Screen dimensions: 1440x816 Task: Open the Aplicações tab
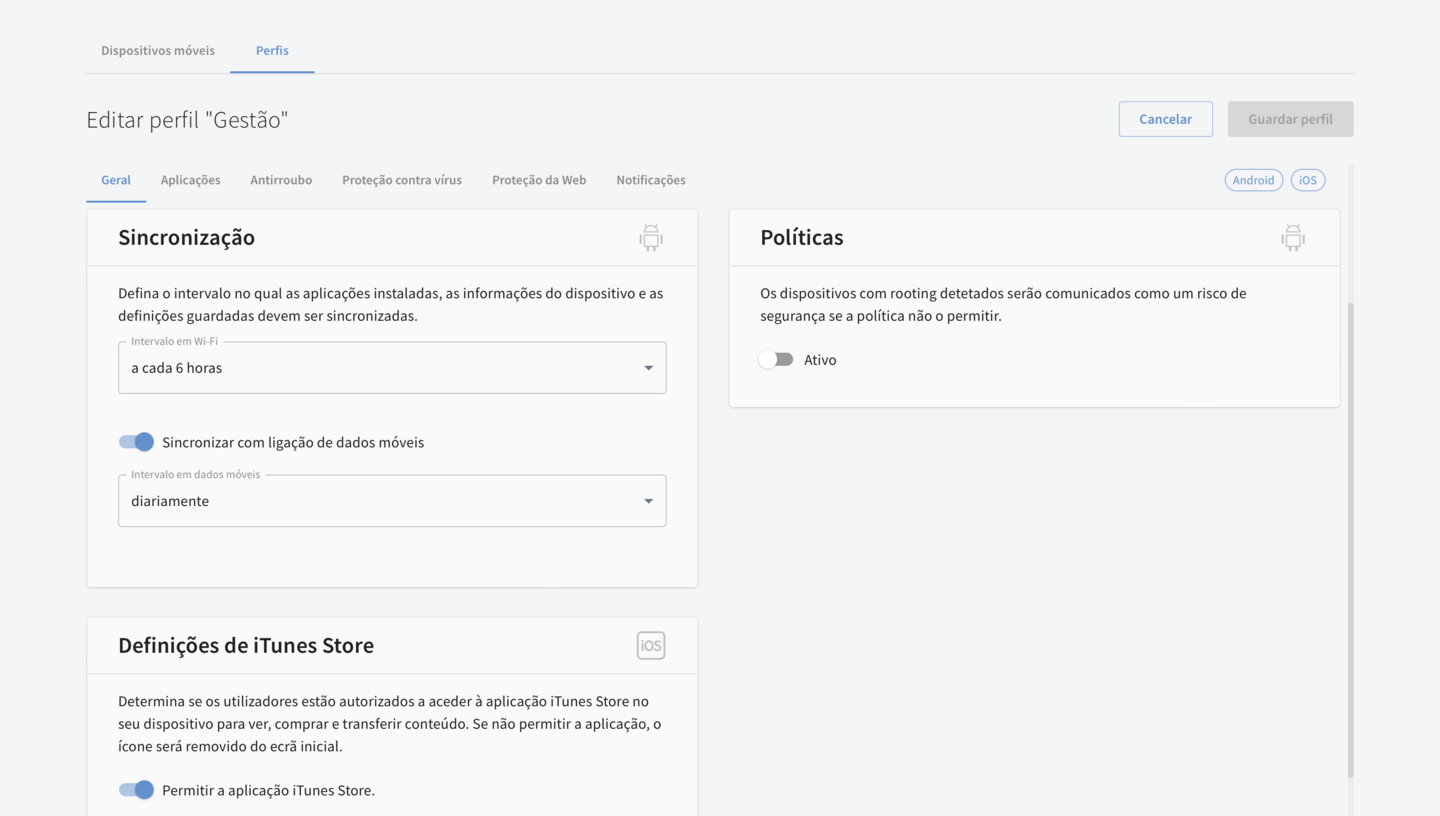point(190,180)
